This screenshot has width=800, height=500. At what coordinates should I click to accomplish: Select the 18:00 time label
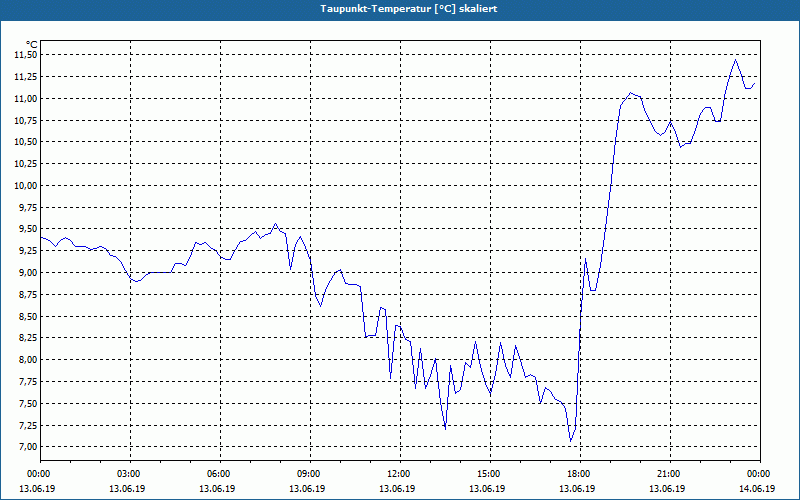pos(580,474)
